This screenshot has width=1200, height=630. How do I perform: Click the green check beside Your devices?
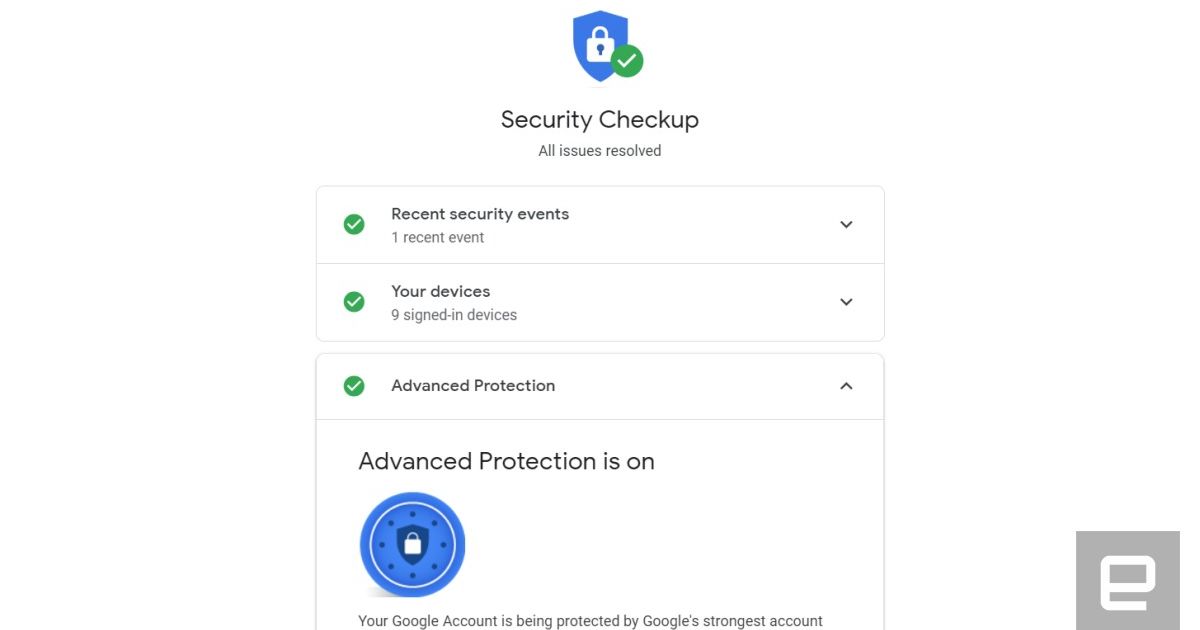tap(354, 302)
